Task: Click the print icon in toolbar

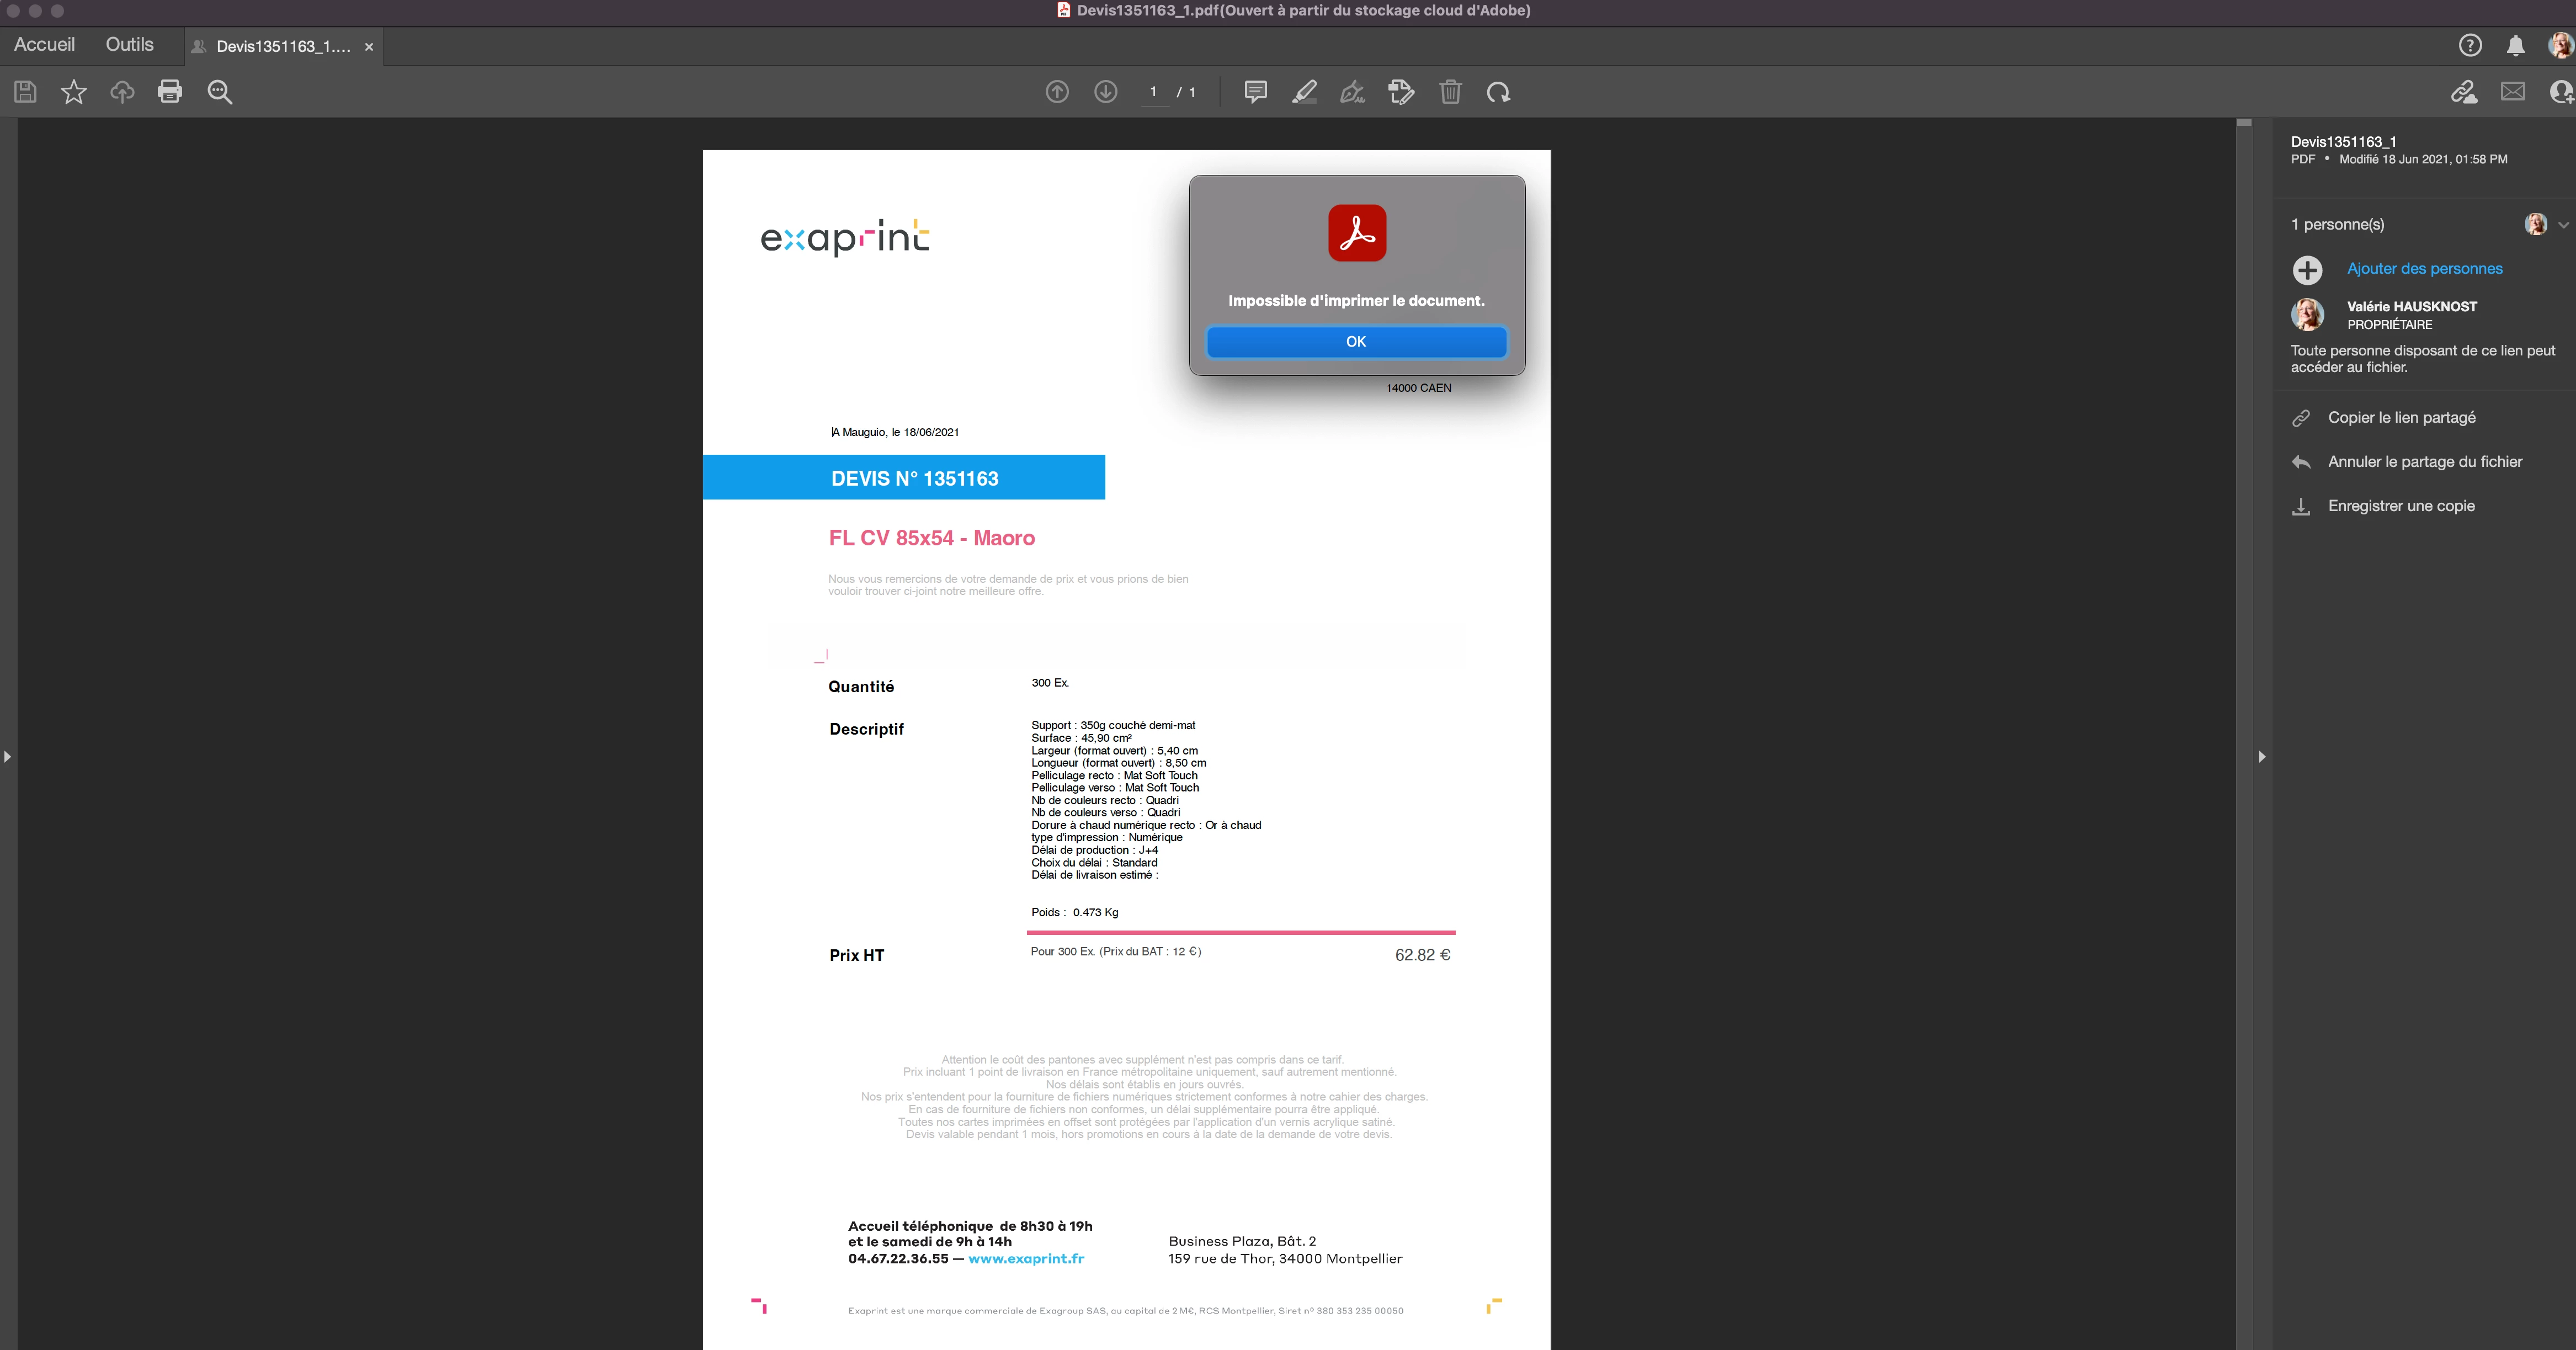Action: pyautogui.click(x=170, y=92)
